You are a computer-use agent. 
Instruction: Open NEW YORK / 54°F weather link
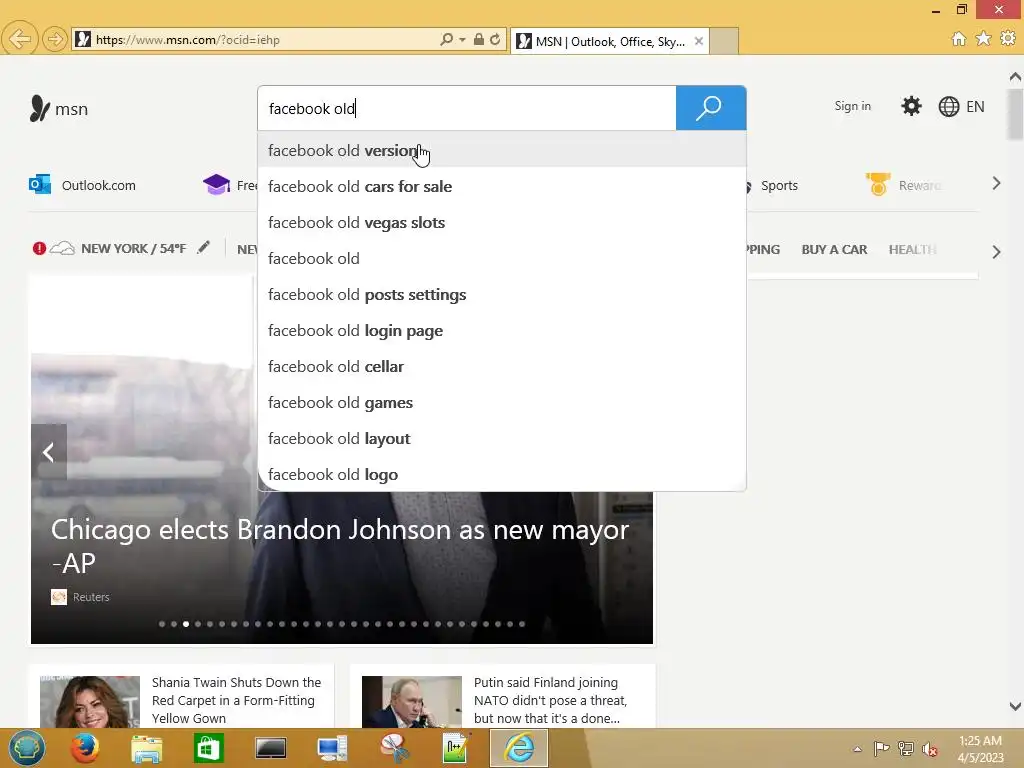pos(133,249)
